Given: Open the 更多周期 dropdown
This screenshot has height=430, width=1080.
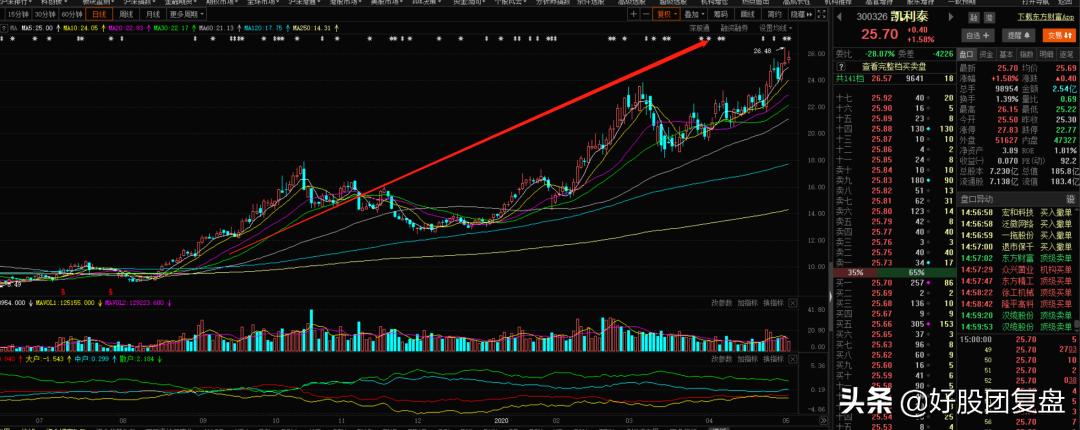Looking at the screenshot, I should [186, 14].
